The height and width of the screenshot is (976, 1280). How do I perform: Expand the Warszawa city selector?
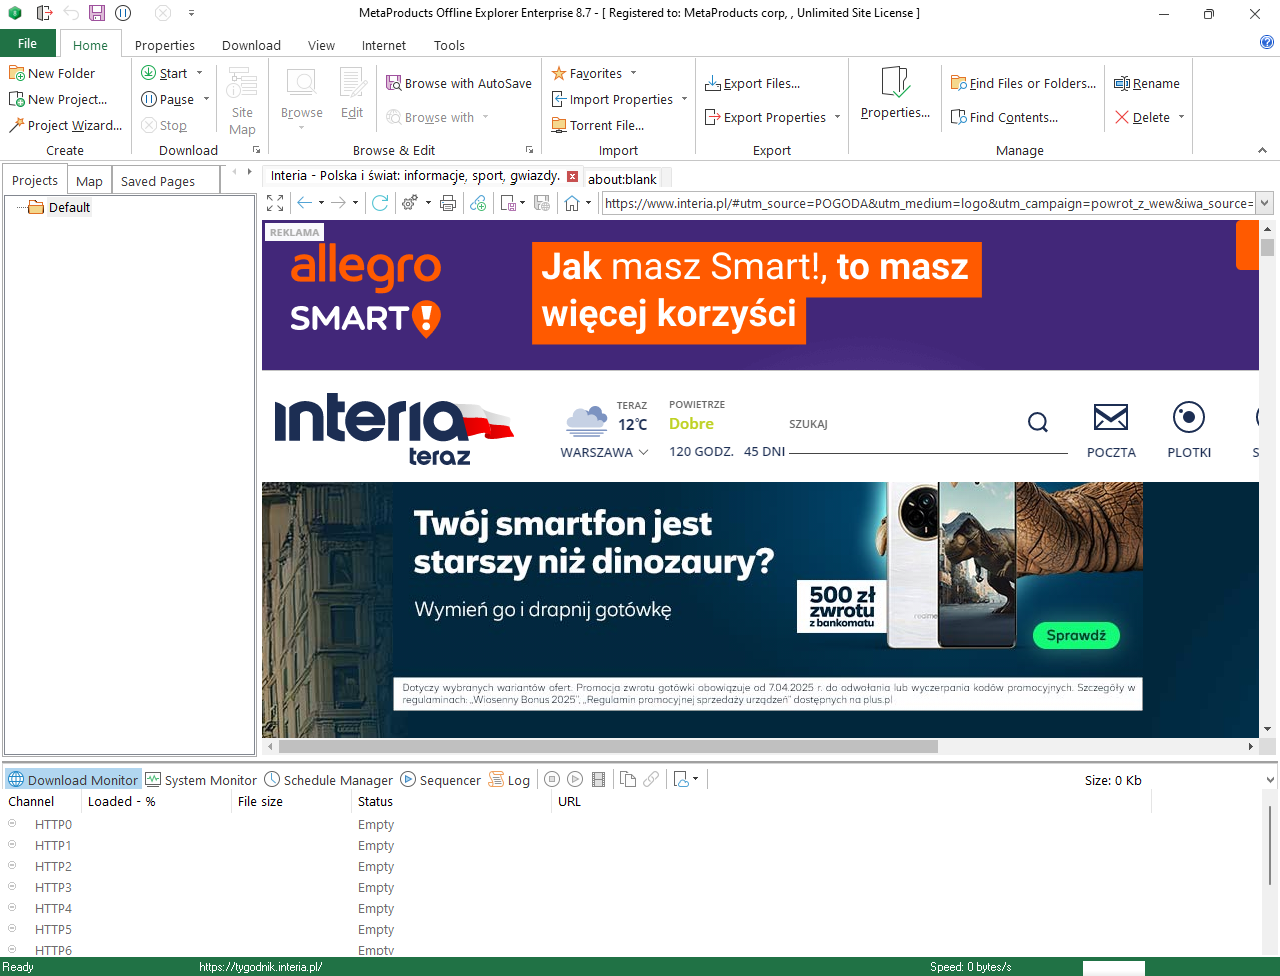(x=604, y=452)
